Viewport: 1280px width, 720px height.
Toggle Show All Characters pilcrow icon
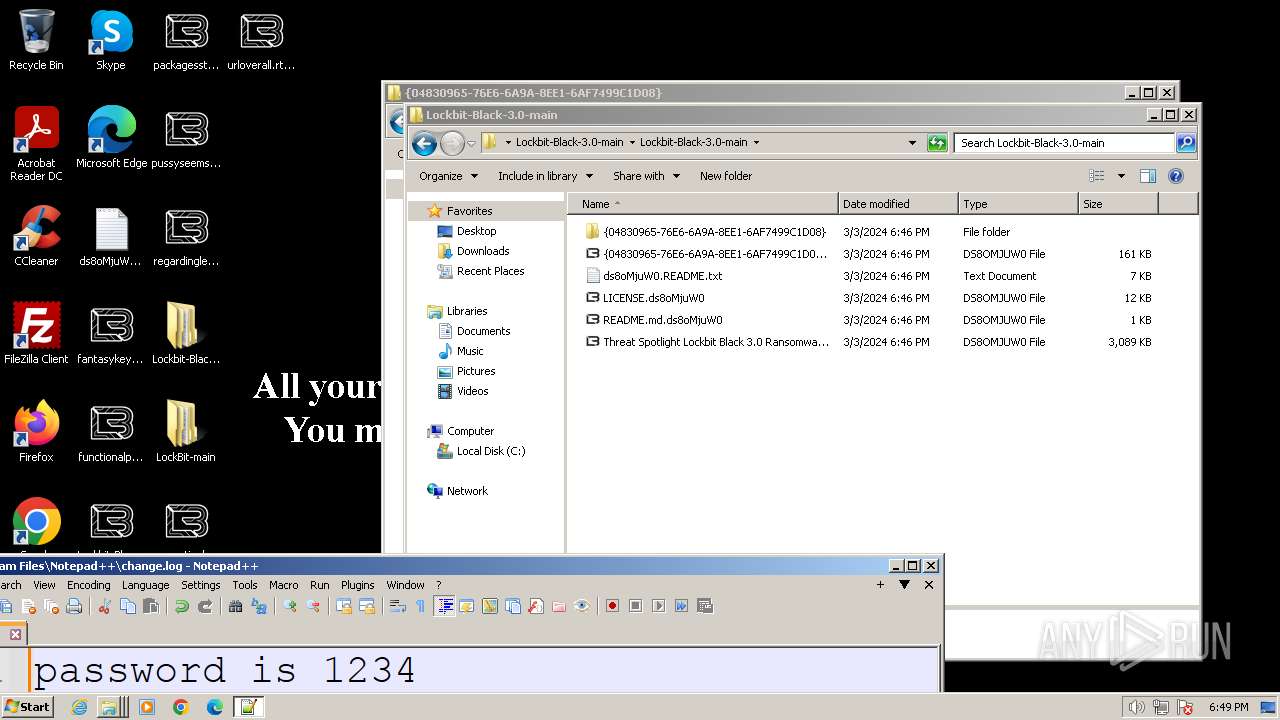coord(420,606)
